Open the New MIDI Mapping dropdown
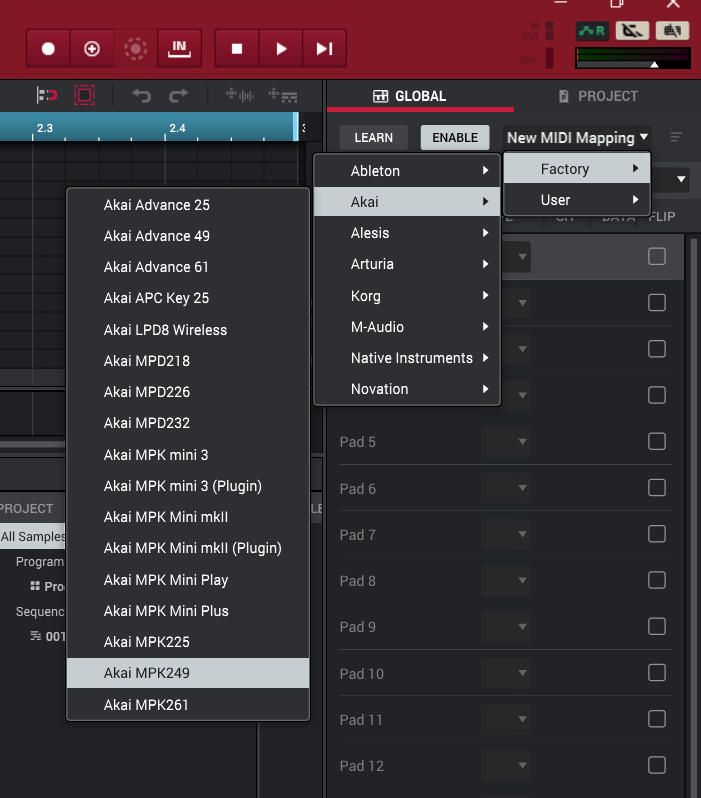This screenshot has width=701, height=798. click(577, 137)
